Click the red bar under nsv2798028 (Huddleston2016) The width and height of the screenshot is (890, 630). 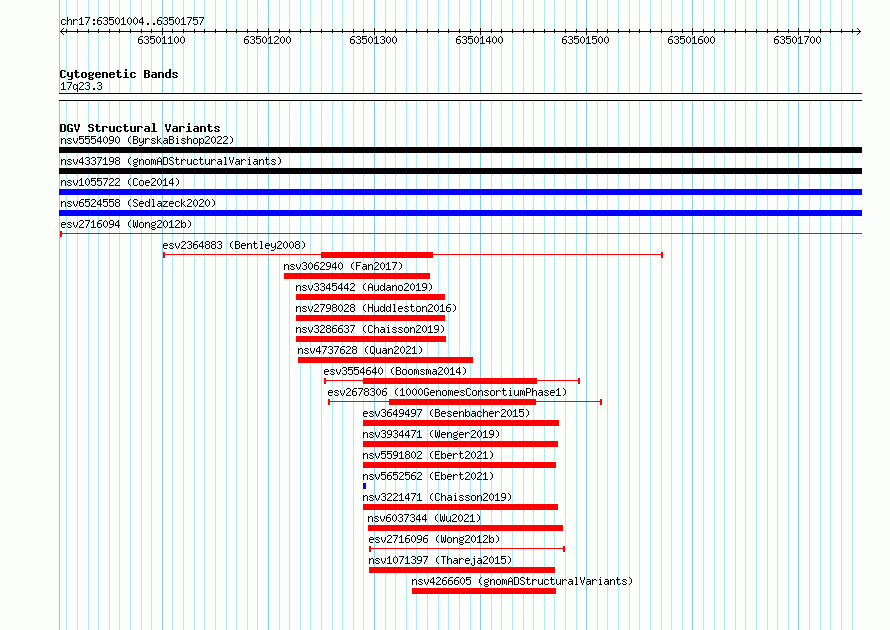[370, 318]
